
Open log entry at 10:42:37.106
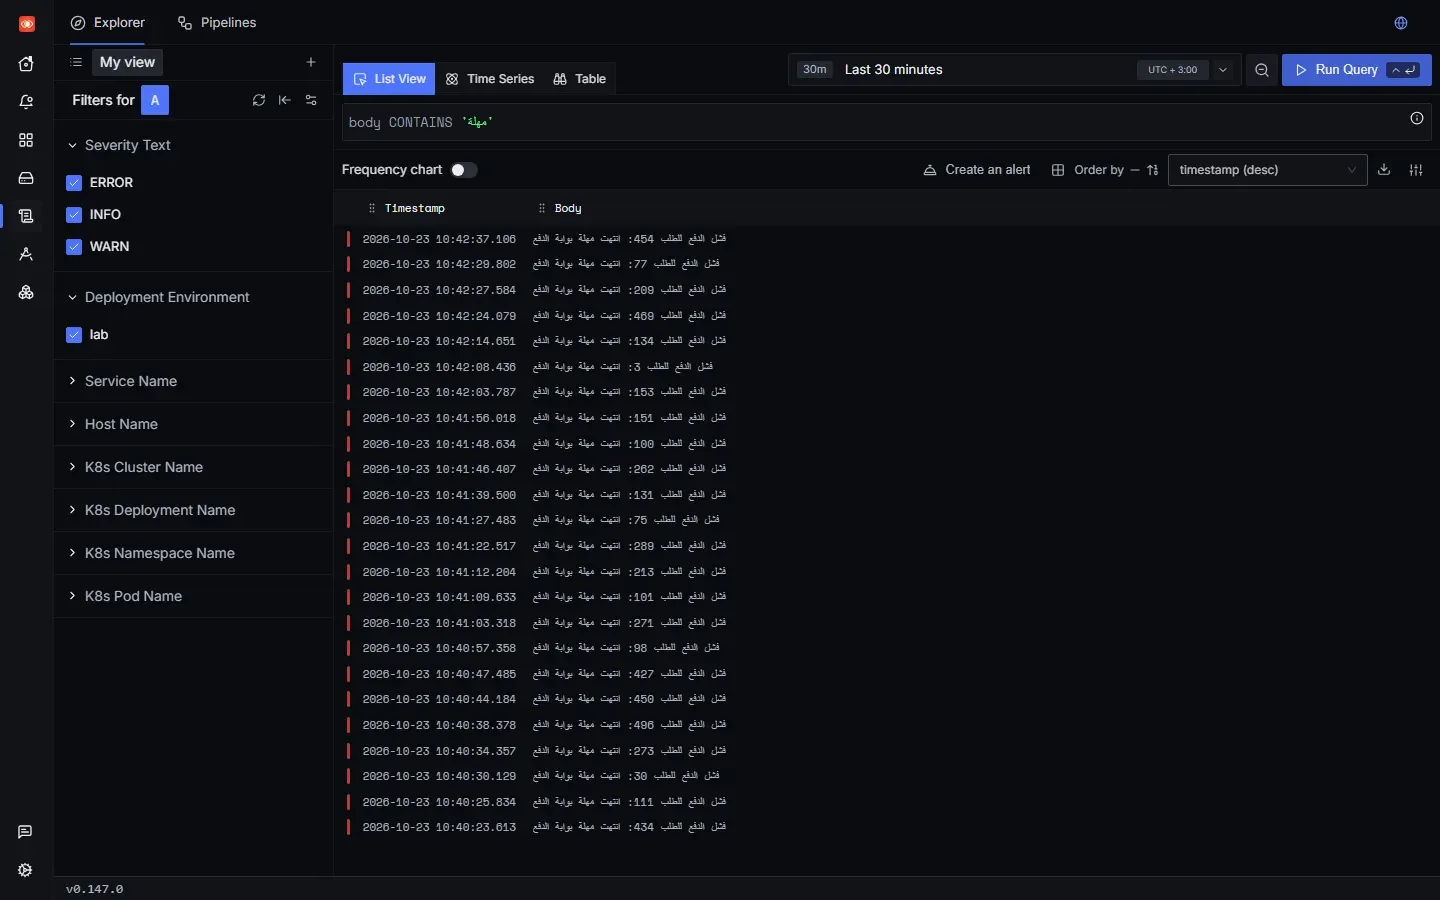[886, 239]
